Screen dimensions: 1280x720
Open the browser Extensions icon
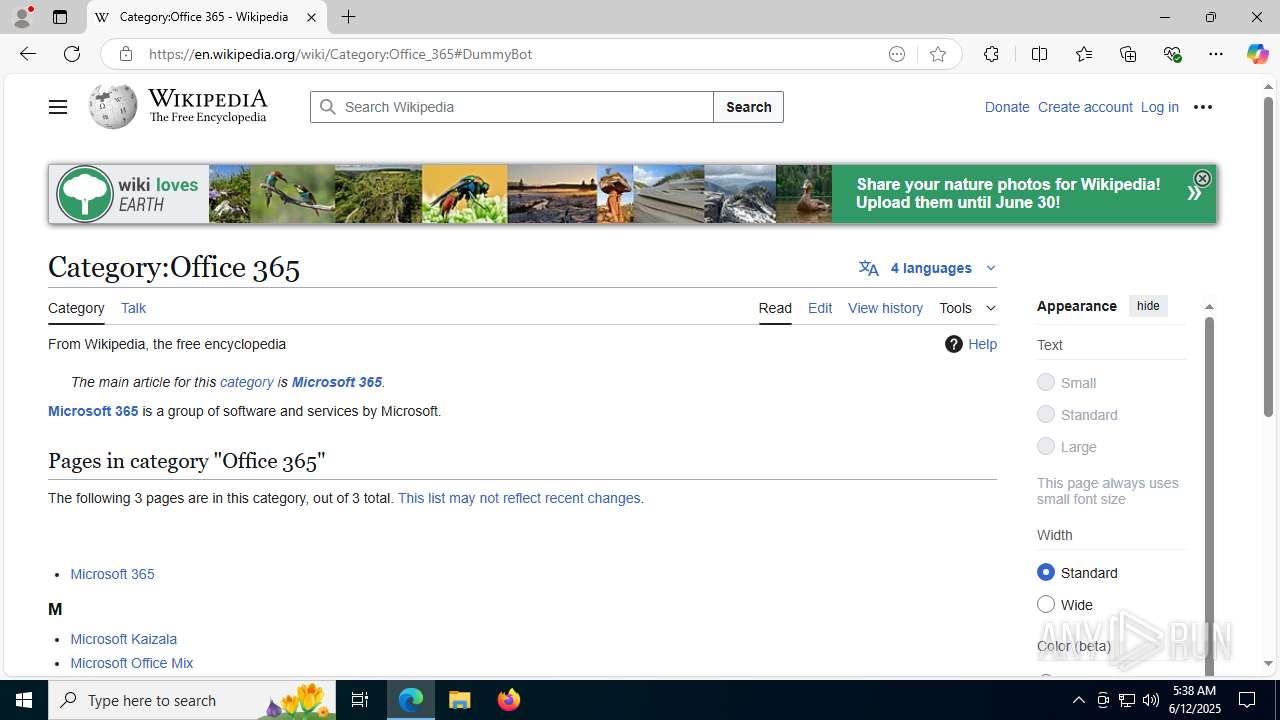991,54
